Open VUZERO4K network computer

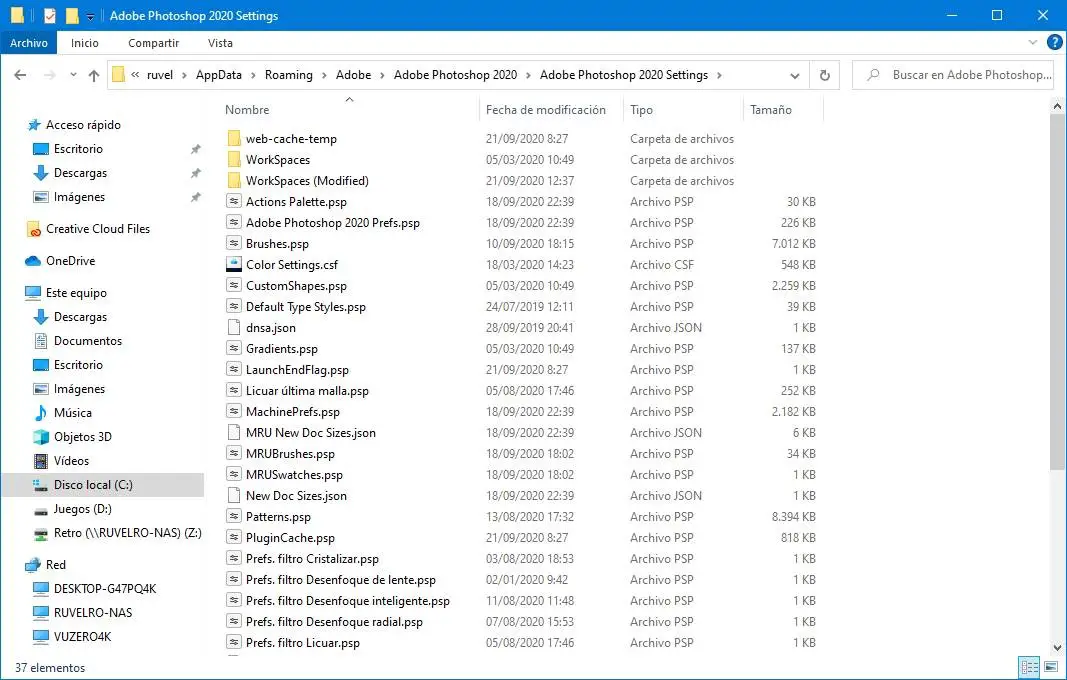(x=82, y=636)
